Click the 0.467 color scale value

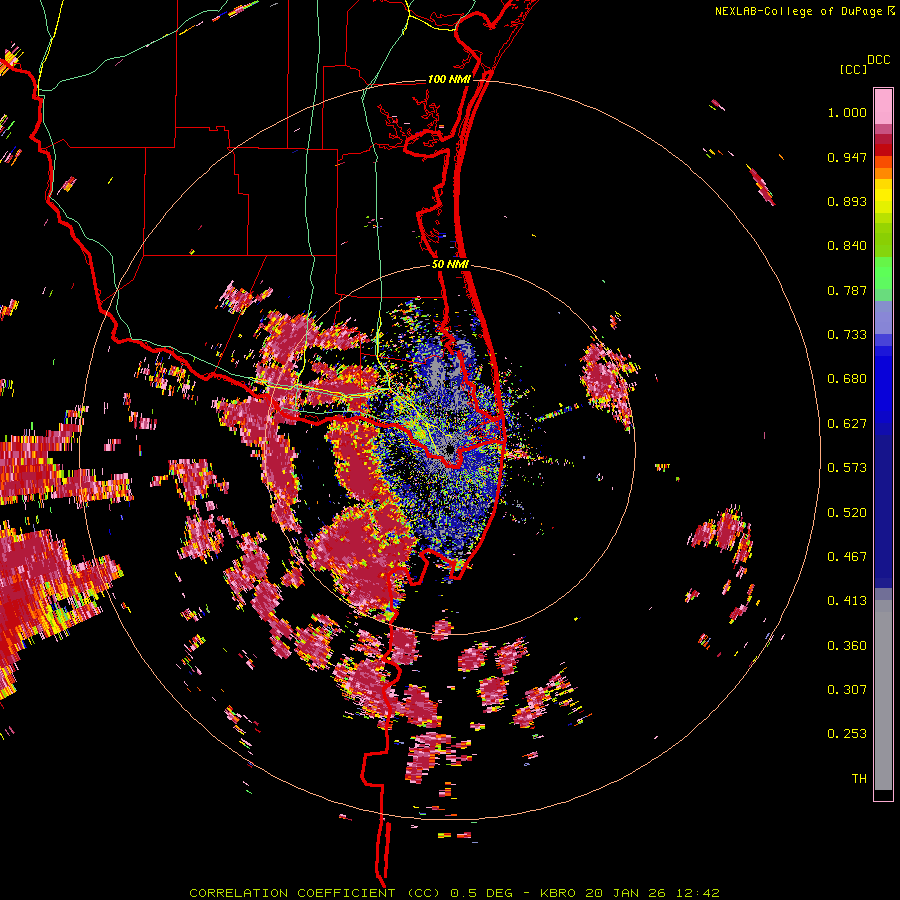(847, 557)
